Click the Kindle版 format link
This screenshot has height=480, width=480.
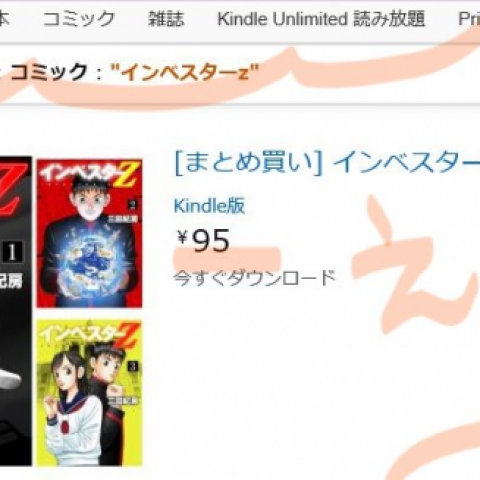[x=209, y=205]
